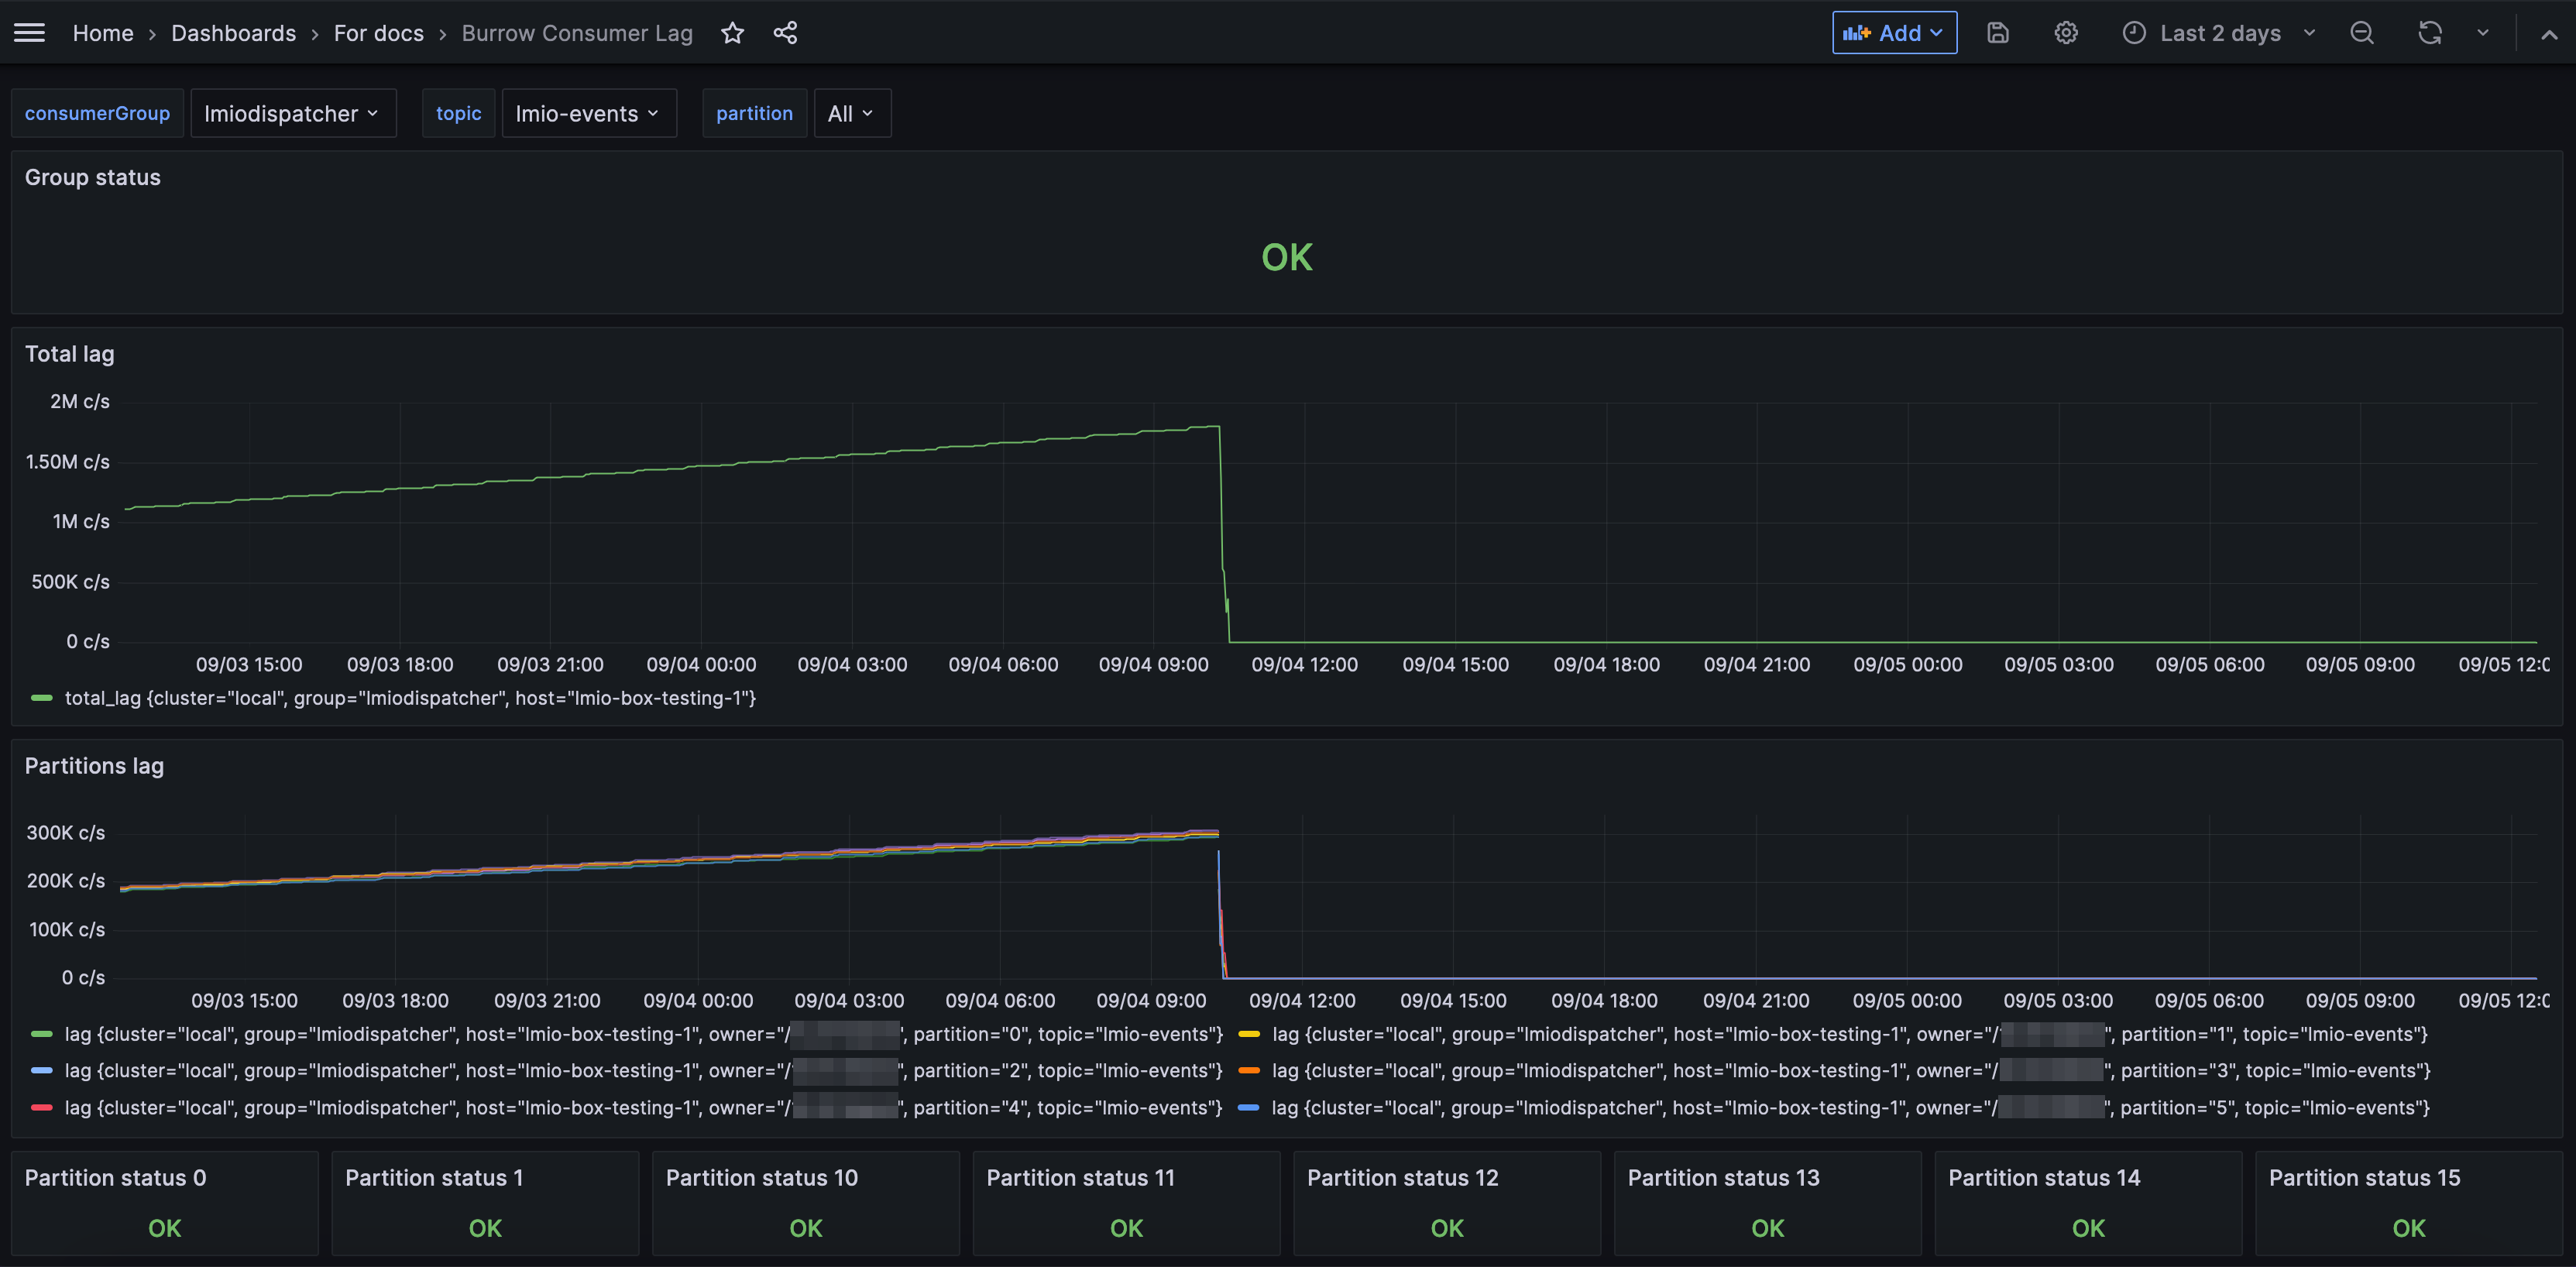Click the Partition status 0 panel title
The width and height of the screenshot is (2576, 1267).
point(115,1178)
